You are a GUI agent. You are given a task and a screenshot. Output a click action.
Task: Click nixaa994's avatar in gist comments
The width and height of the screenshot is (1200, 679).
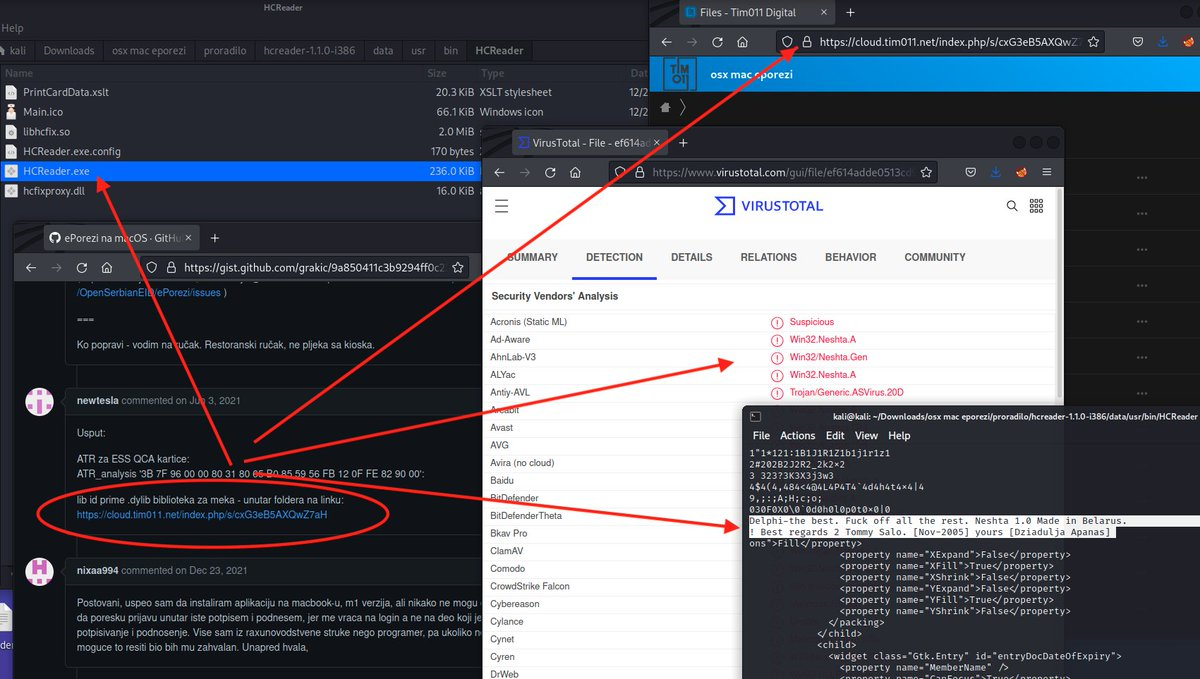41,571
